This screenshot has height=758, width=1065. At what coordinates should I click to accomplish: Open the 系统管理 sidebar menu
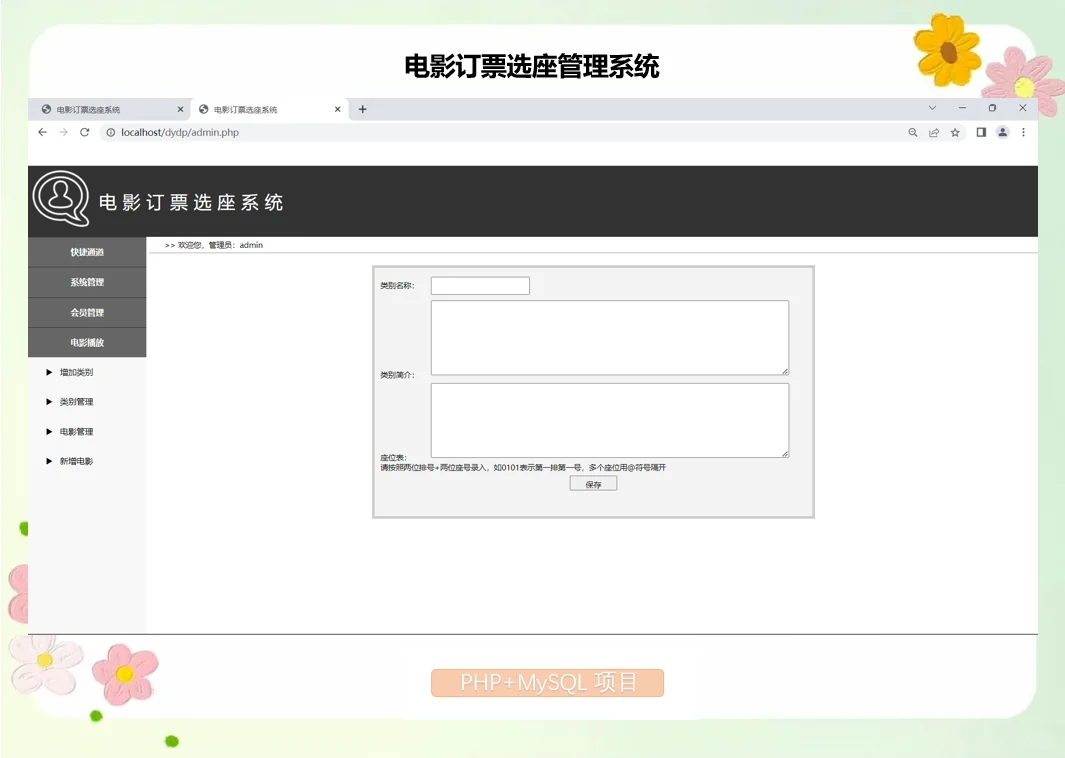(x=86, y=282)
